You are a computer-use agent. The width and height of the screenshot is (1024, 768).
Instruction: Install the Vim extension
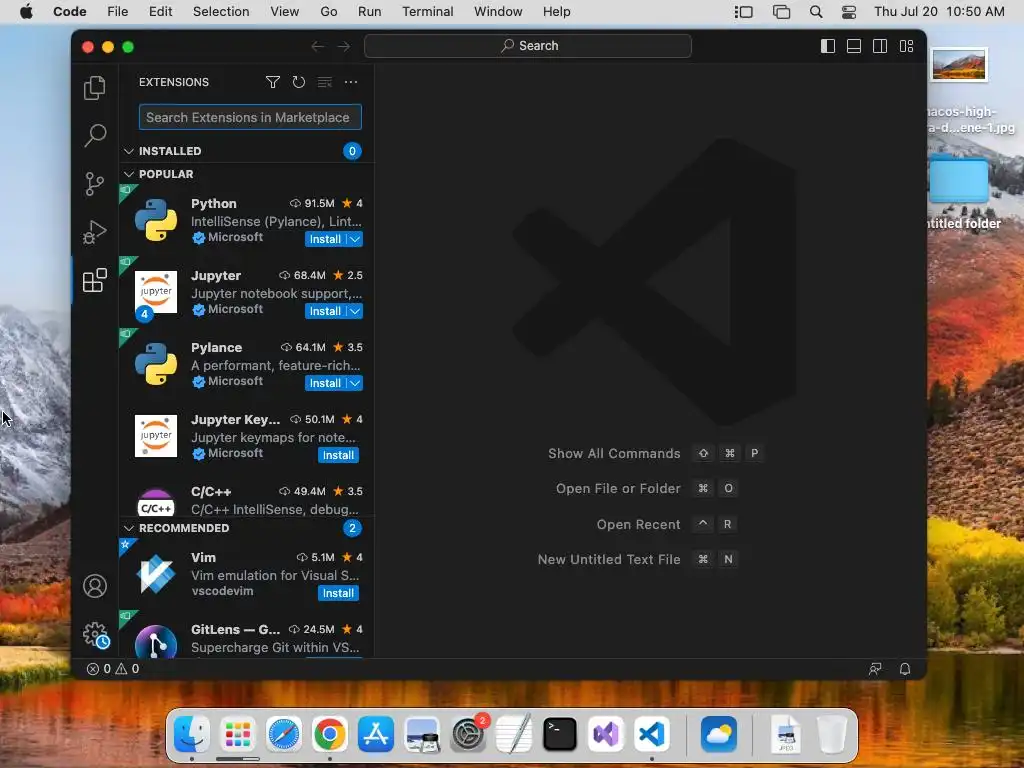(338, 593)
